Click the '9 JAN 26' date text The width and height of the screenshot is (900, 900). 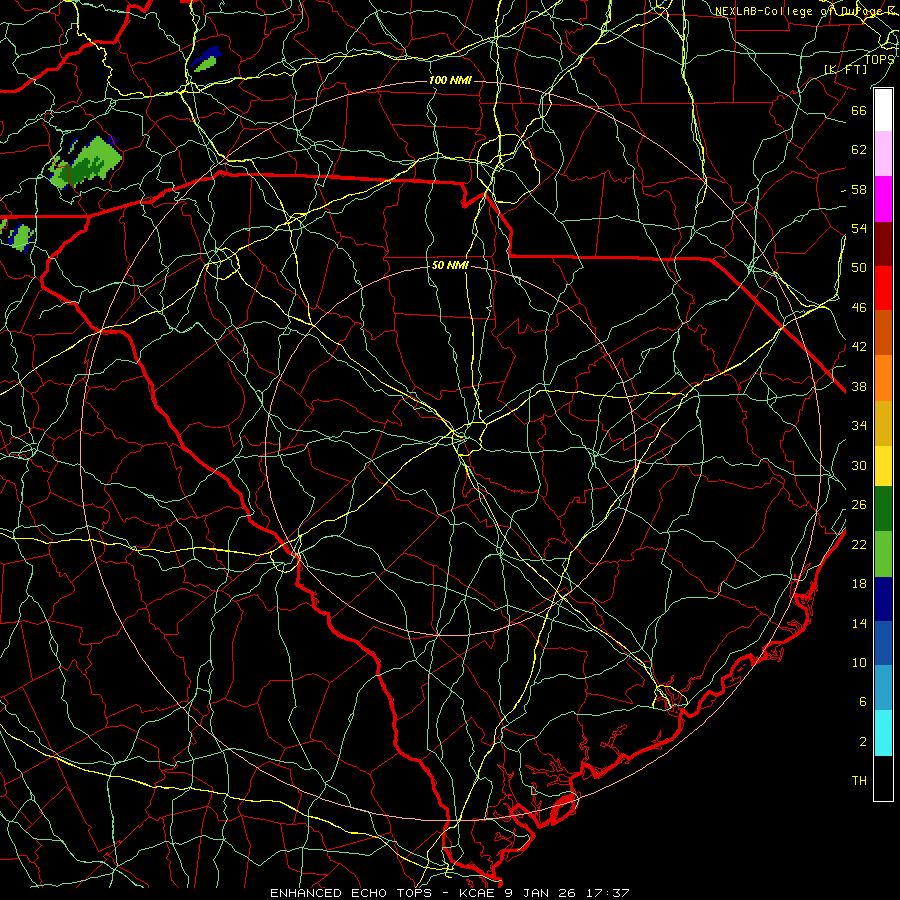(x=540, y=893)
